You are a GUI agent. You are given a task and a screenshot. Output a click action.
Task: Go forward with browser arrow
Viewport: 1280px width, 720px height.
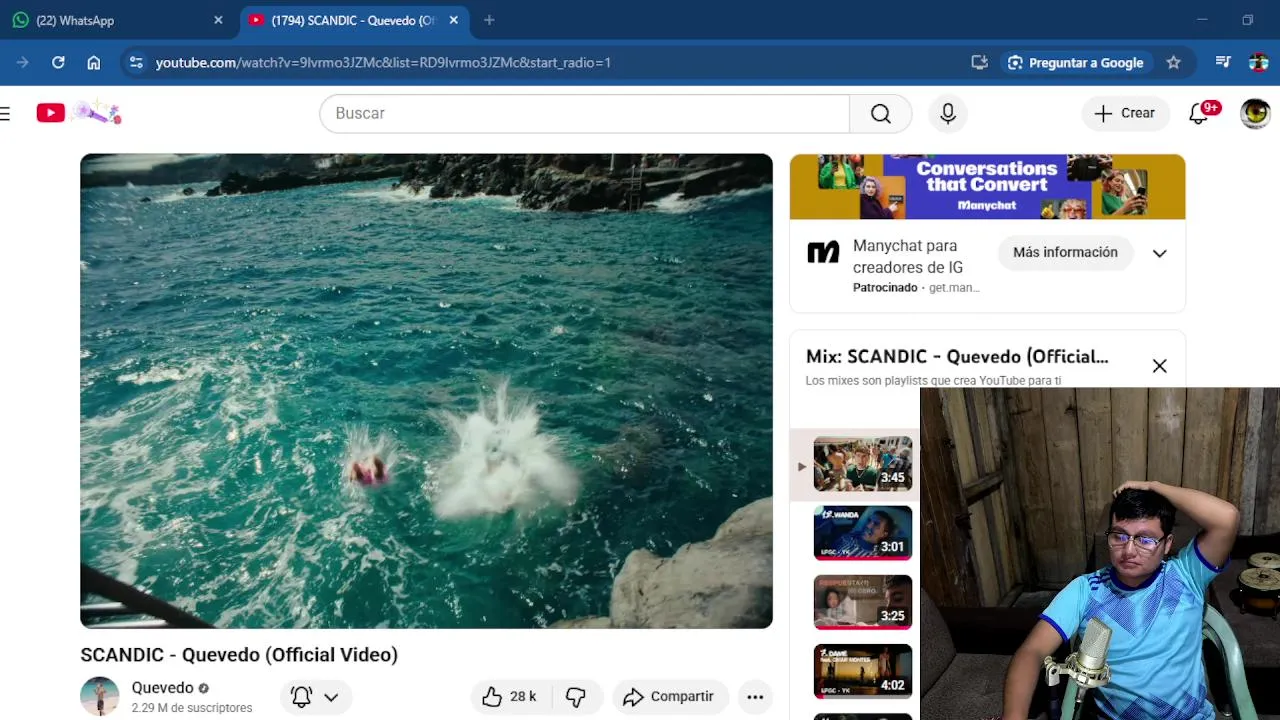point(22,62)
